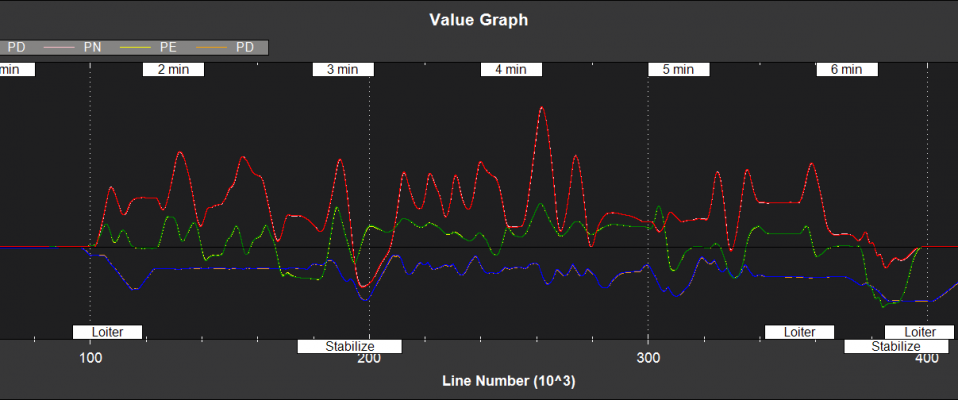Click the 5 min time marker
Image resolution: width=958 pixels, height=400 pixels.
[678, 70]
